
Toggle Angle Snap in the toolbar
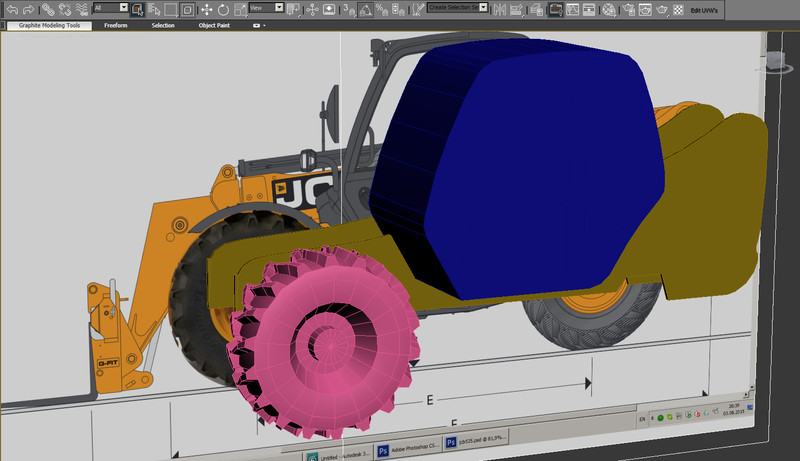click(x=367, y=8)
